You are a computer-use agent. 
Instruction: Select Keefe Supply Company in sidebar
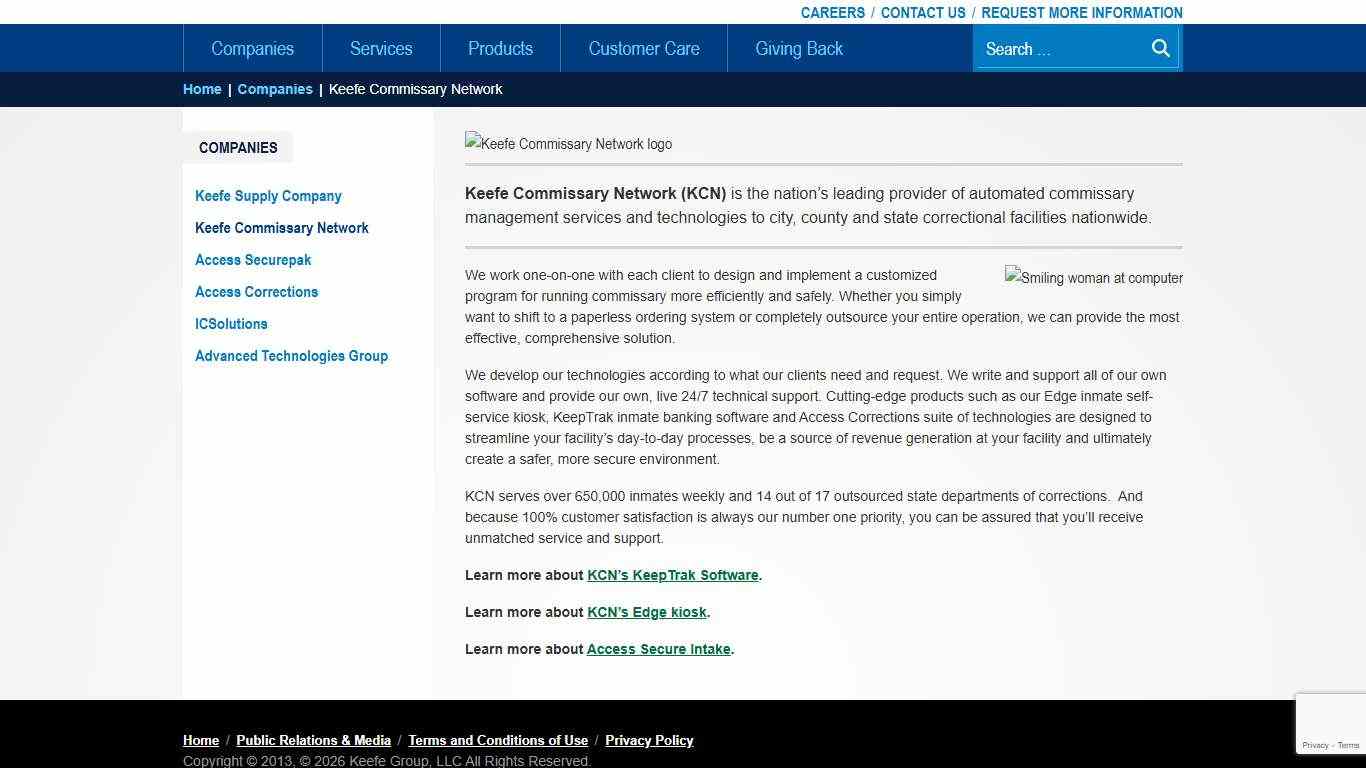click(x=268, y=196)
